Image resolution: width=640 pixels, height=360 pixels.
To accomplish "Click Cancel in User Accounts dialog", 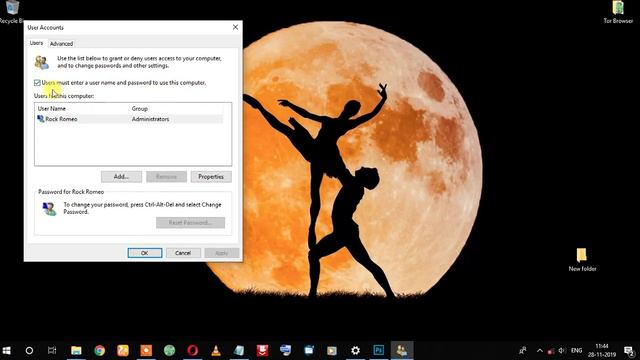I will click(183, 253).
